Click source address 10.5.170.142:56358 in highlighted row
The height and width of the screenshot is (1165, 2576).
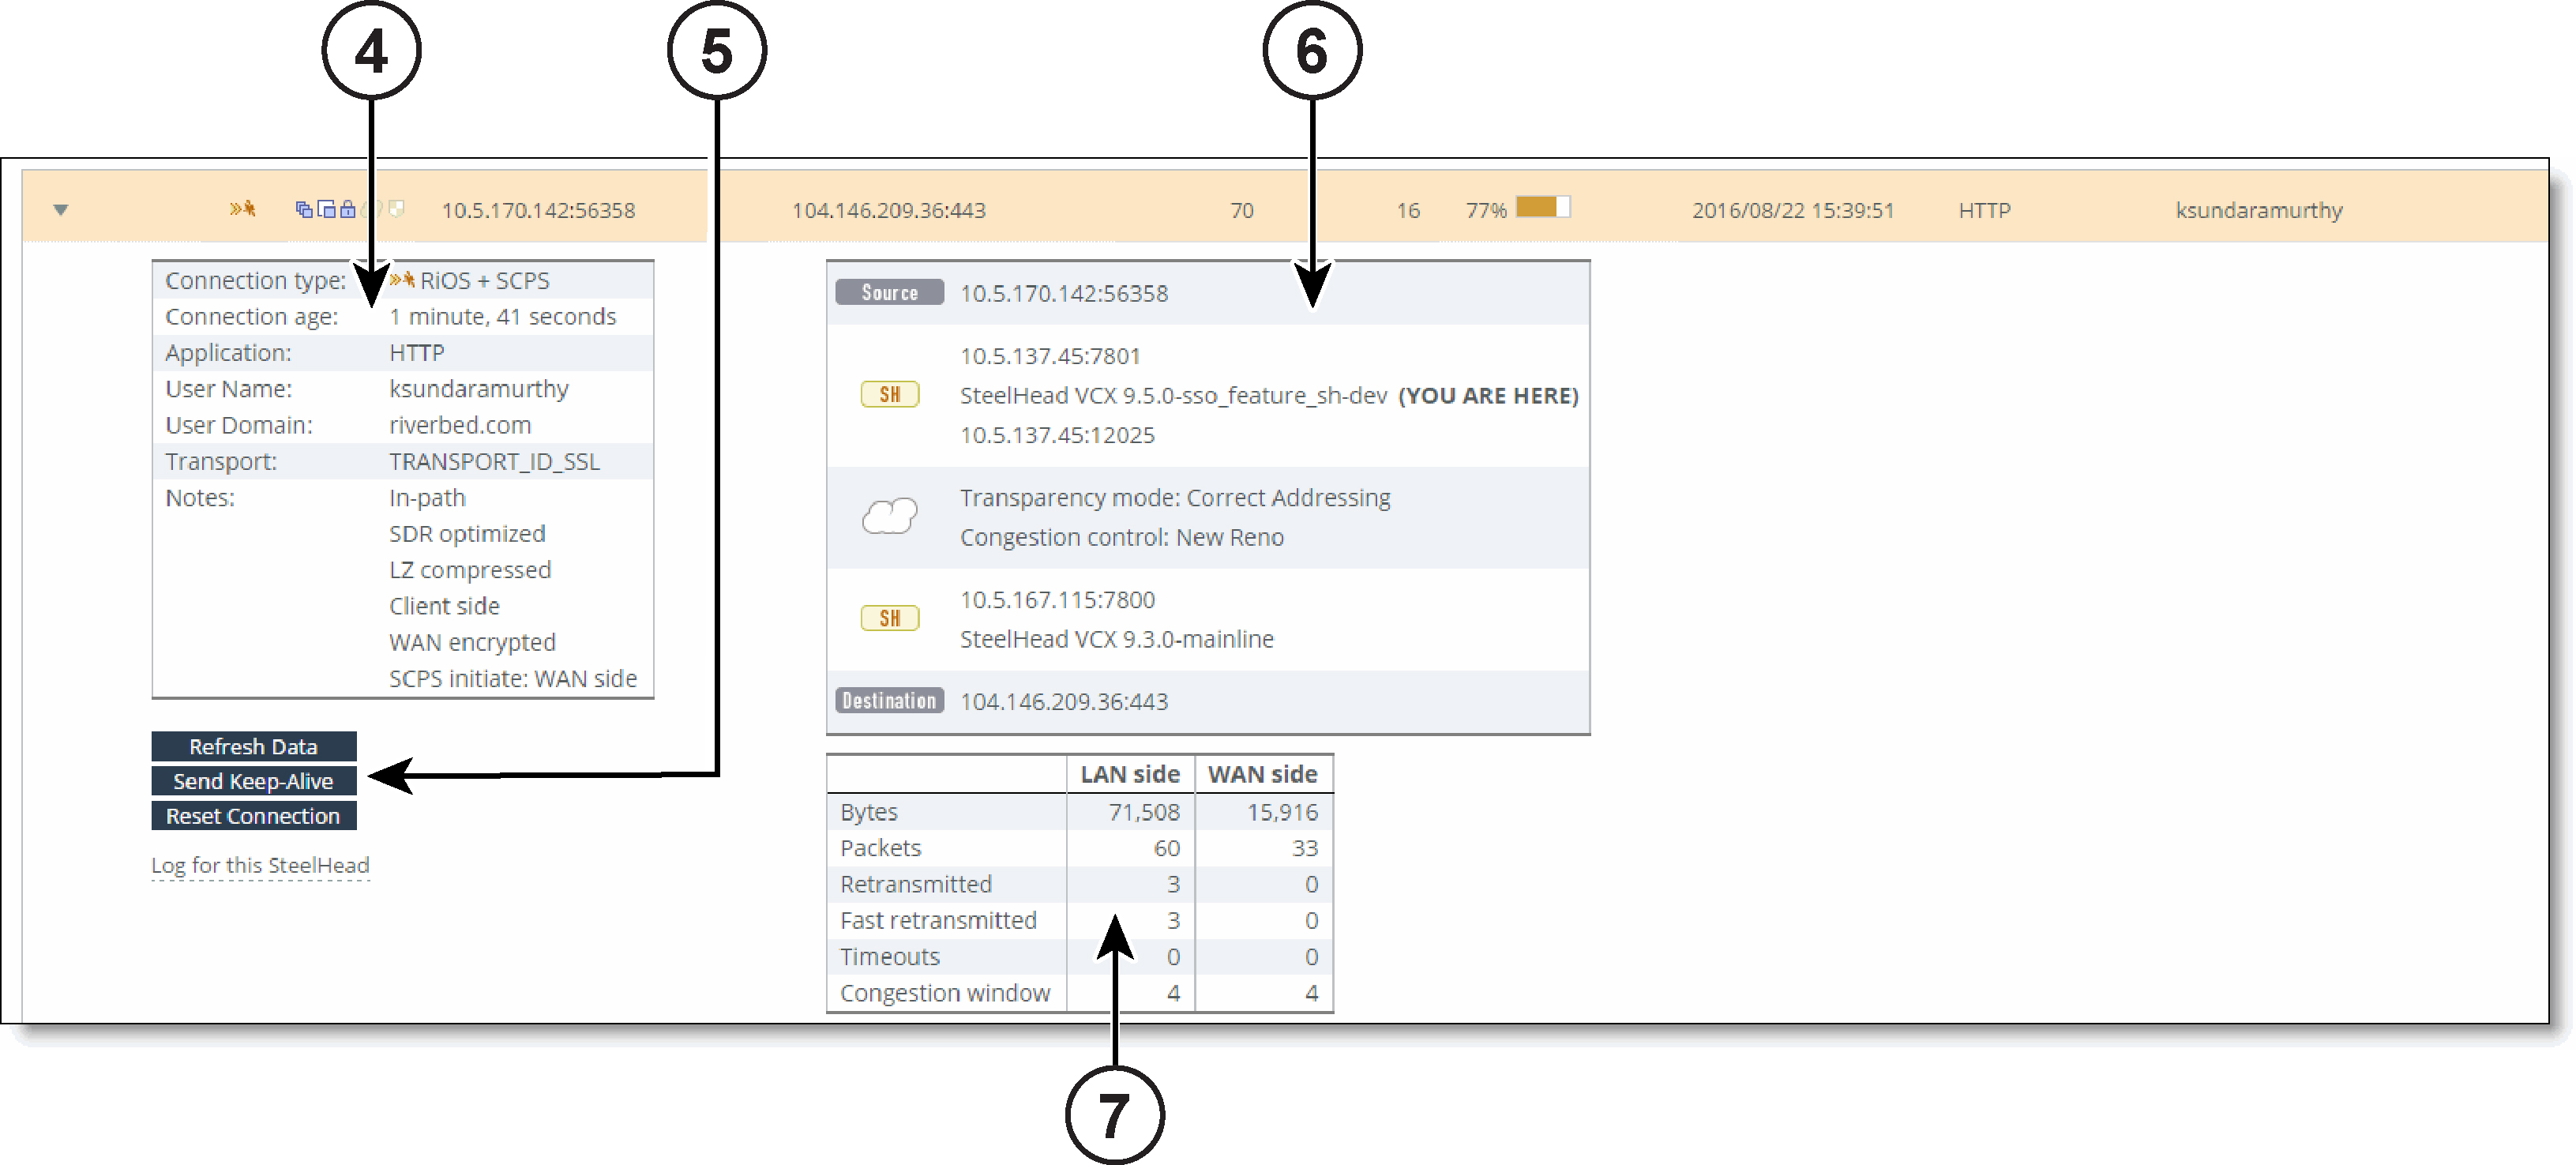tap(538, 211)
